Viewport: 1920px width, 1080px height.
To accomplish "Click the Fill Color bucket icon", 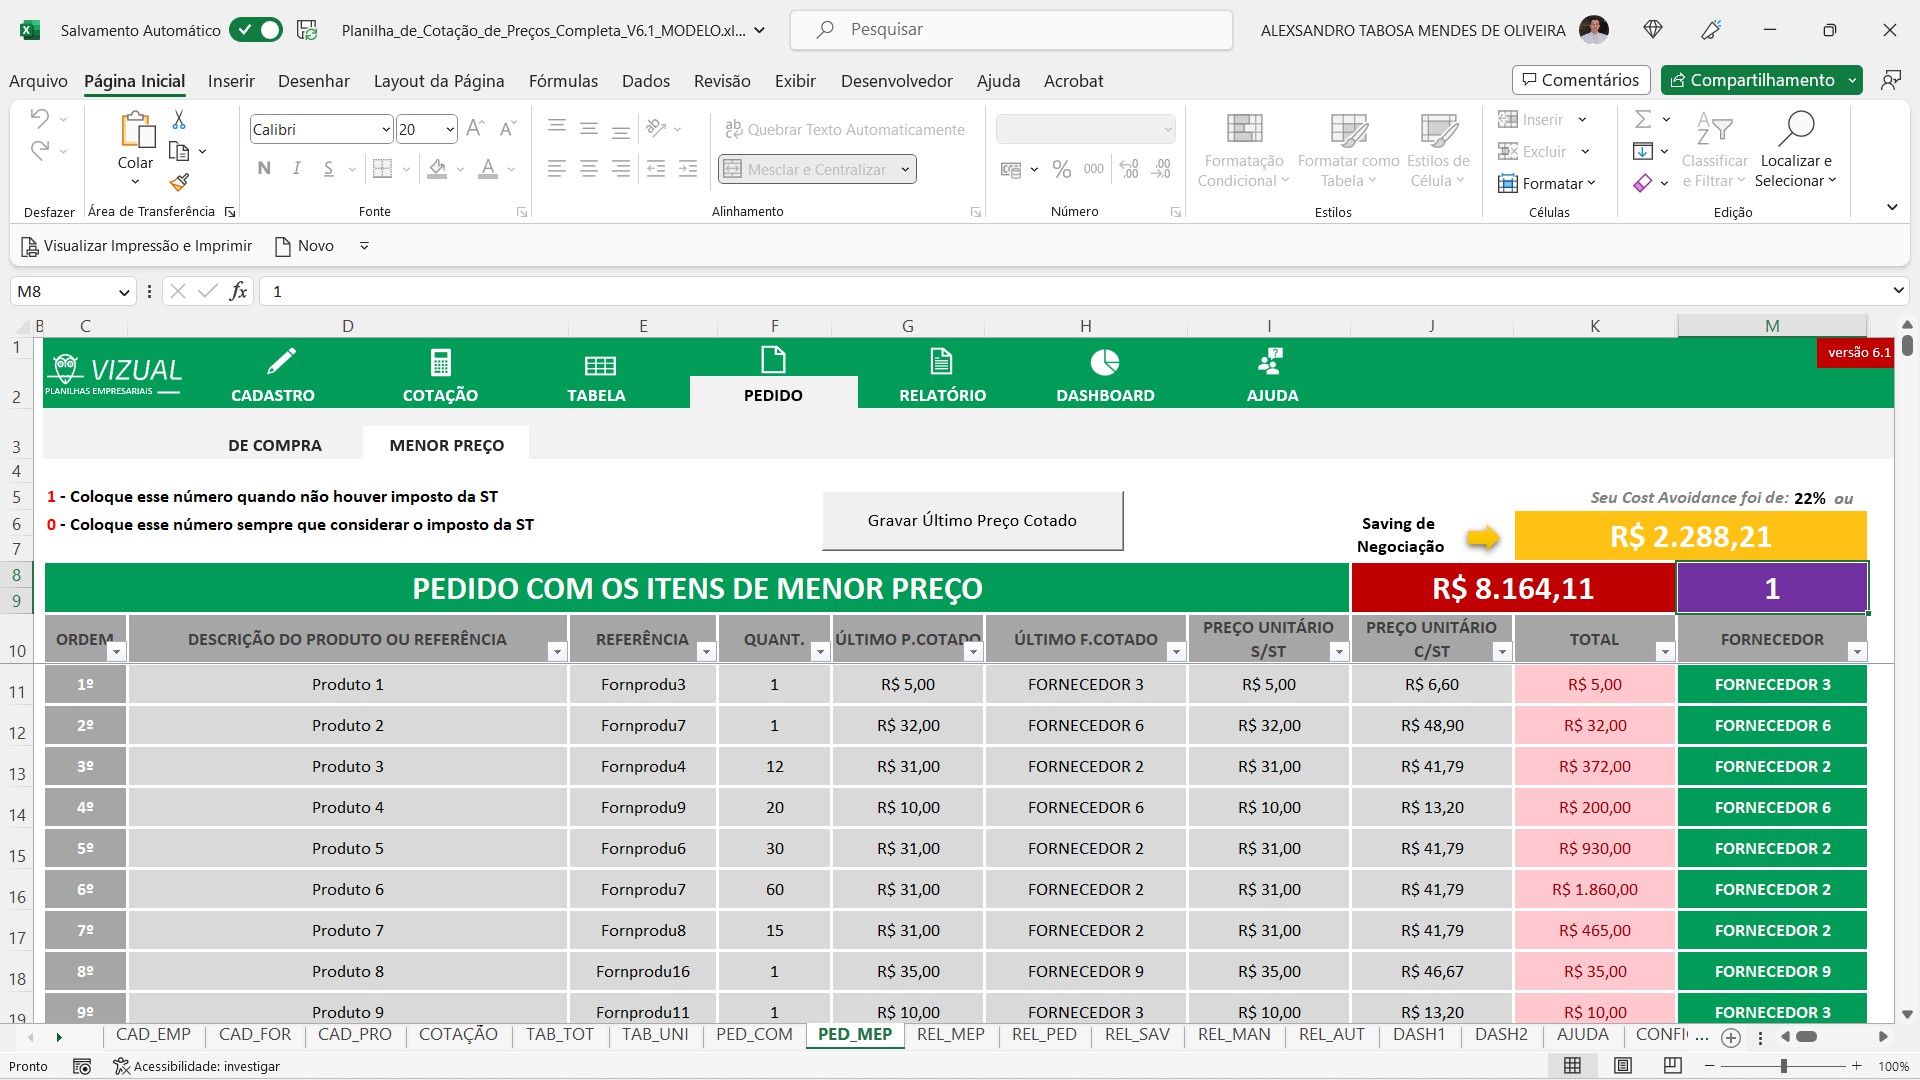I will pos(437,168).
